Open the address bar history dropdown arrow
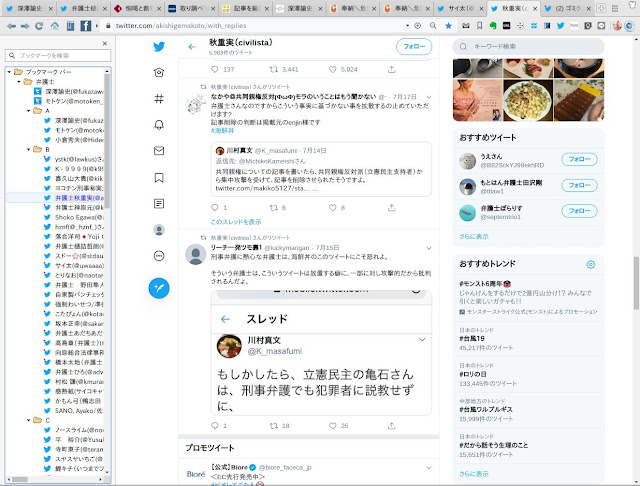640x486 pixels. 407,26
